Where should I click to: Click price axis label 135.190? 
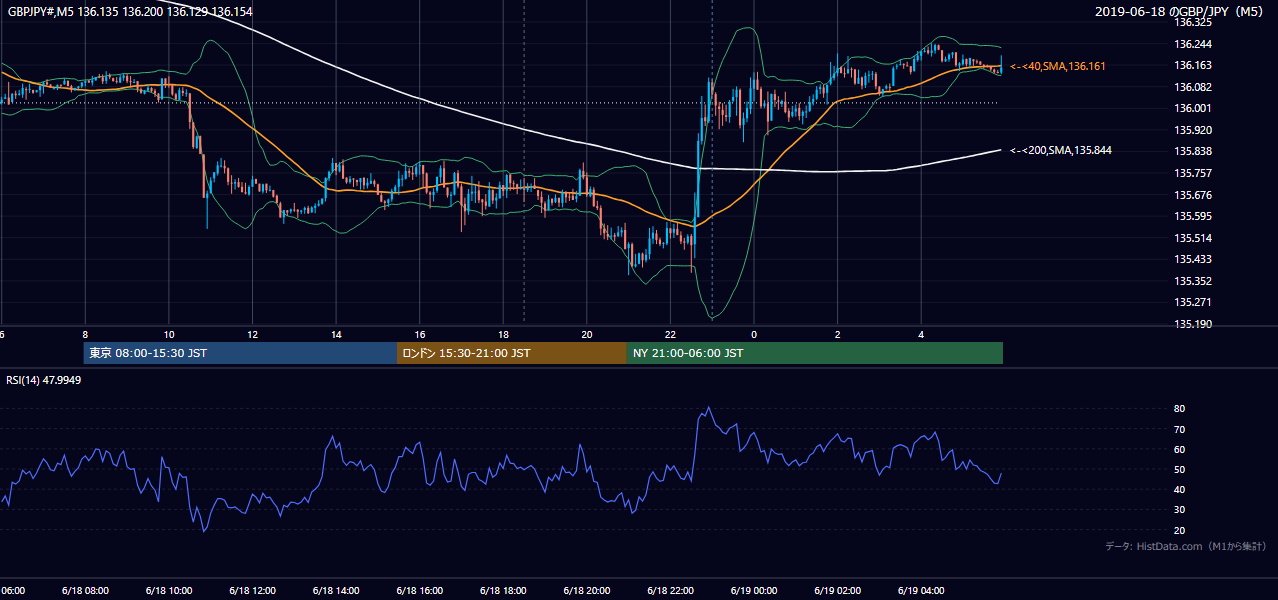1193,324
